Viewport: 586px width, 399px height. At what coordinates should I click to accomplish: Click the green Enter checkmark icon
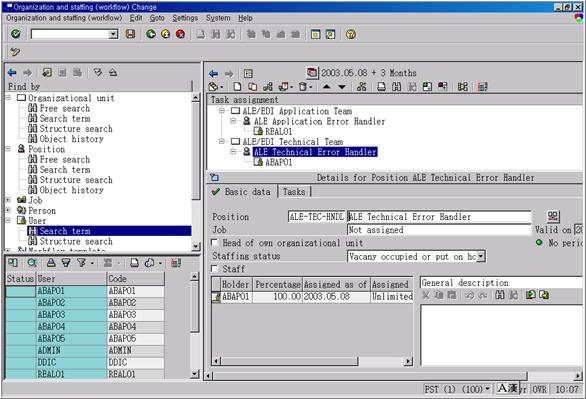(16, 34)
